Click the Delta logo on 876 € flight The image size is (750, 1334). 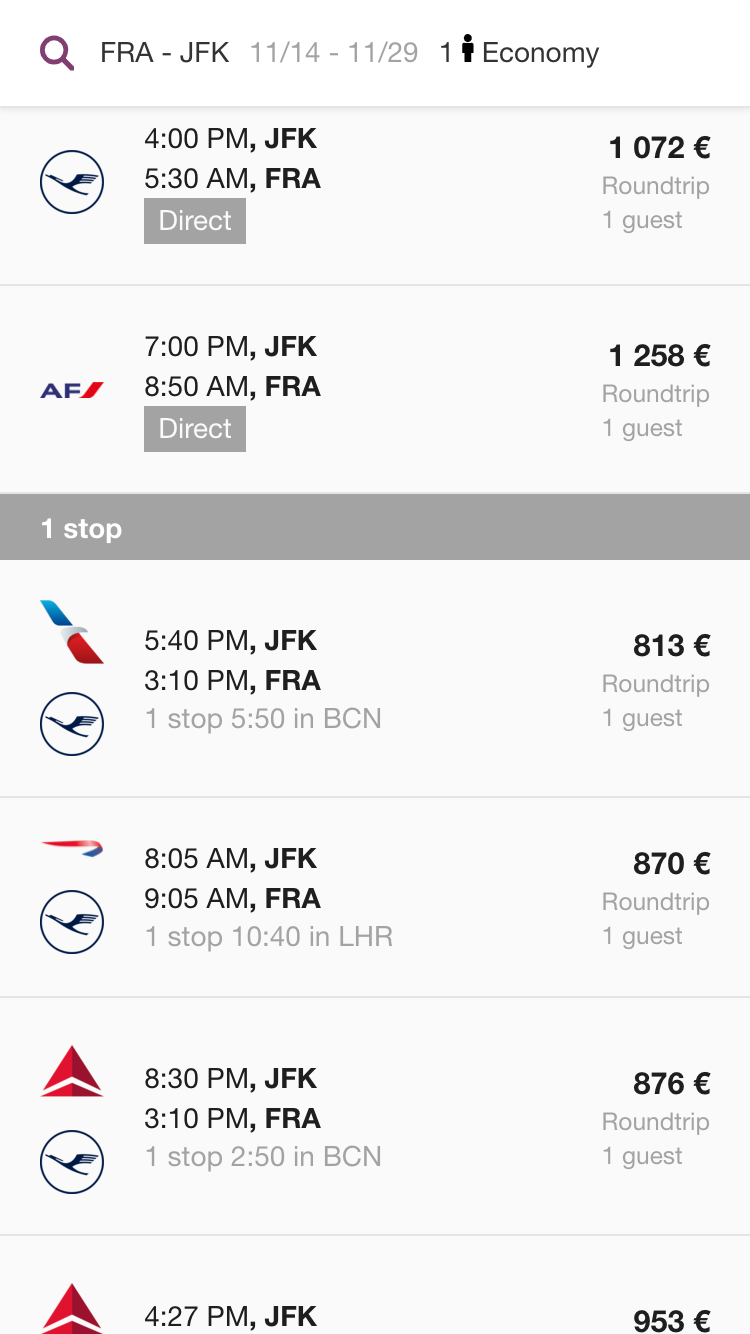coord(72,1071)
